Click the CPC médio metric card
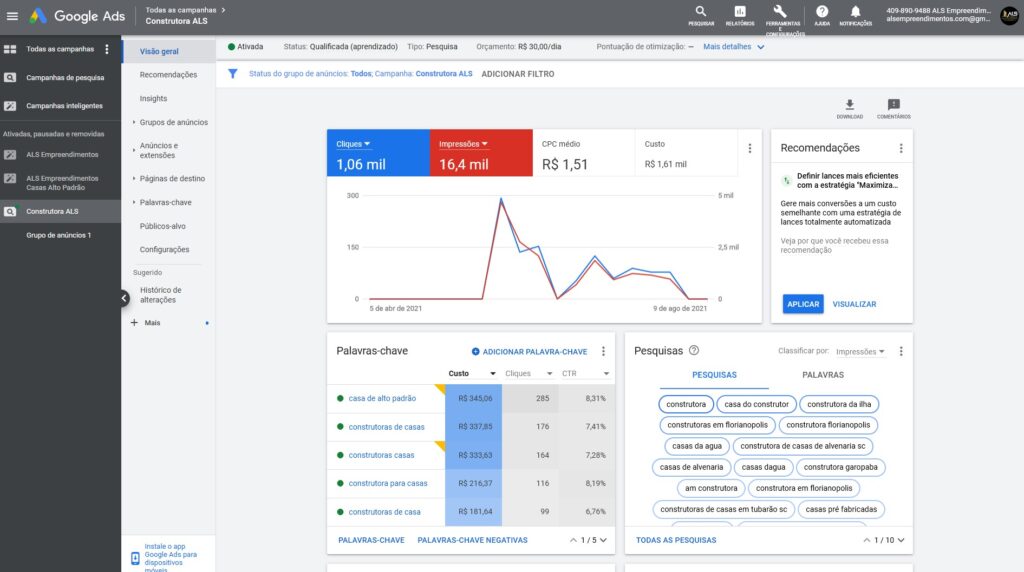 583,153
